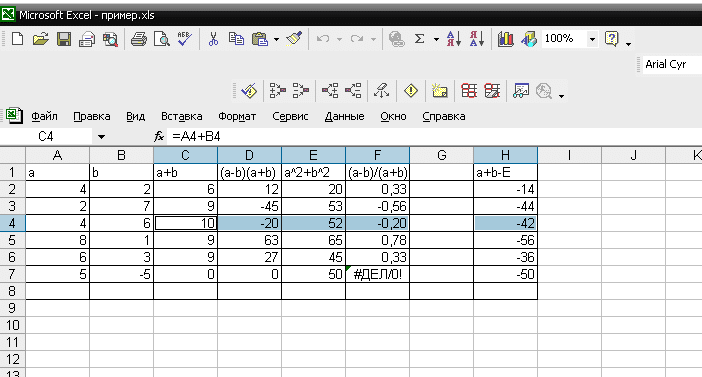Paste from clipboard icon

pos(260,39)
